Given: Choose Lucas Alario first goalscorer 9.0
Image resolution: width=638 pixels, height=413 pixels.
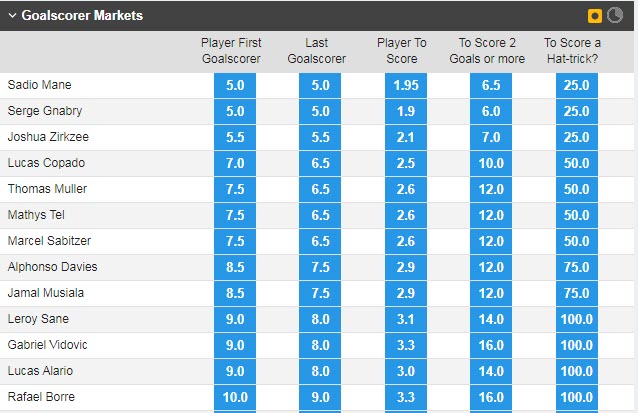Looking at the screenshot, I should (235, 371).
